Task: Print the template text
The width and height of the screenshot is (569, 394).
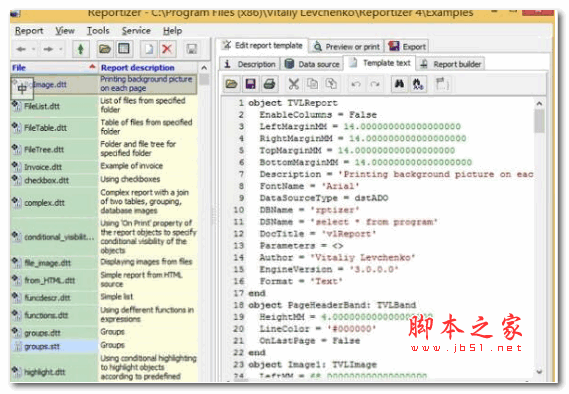Action: 269,84
